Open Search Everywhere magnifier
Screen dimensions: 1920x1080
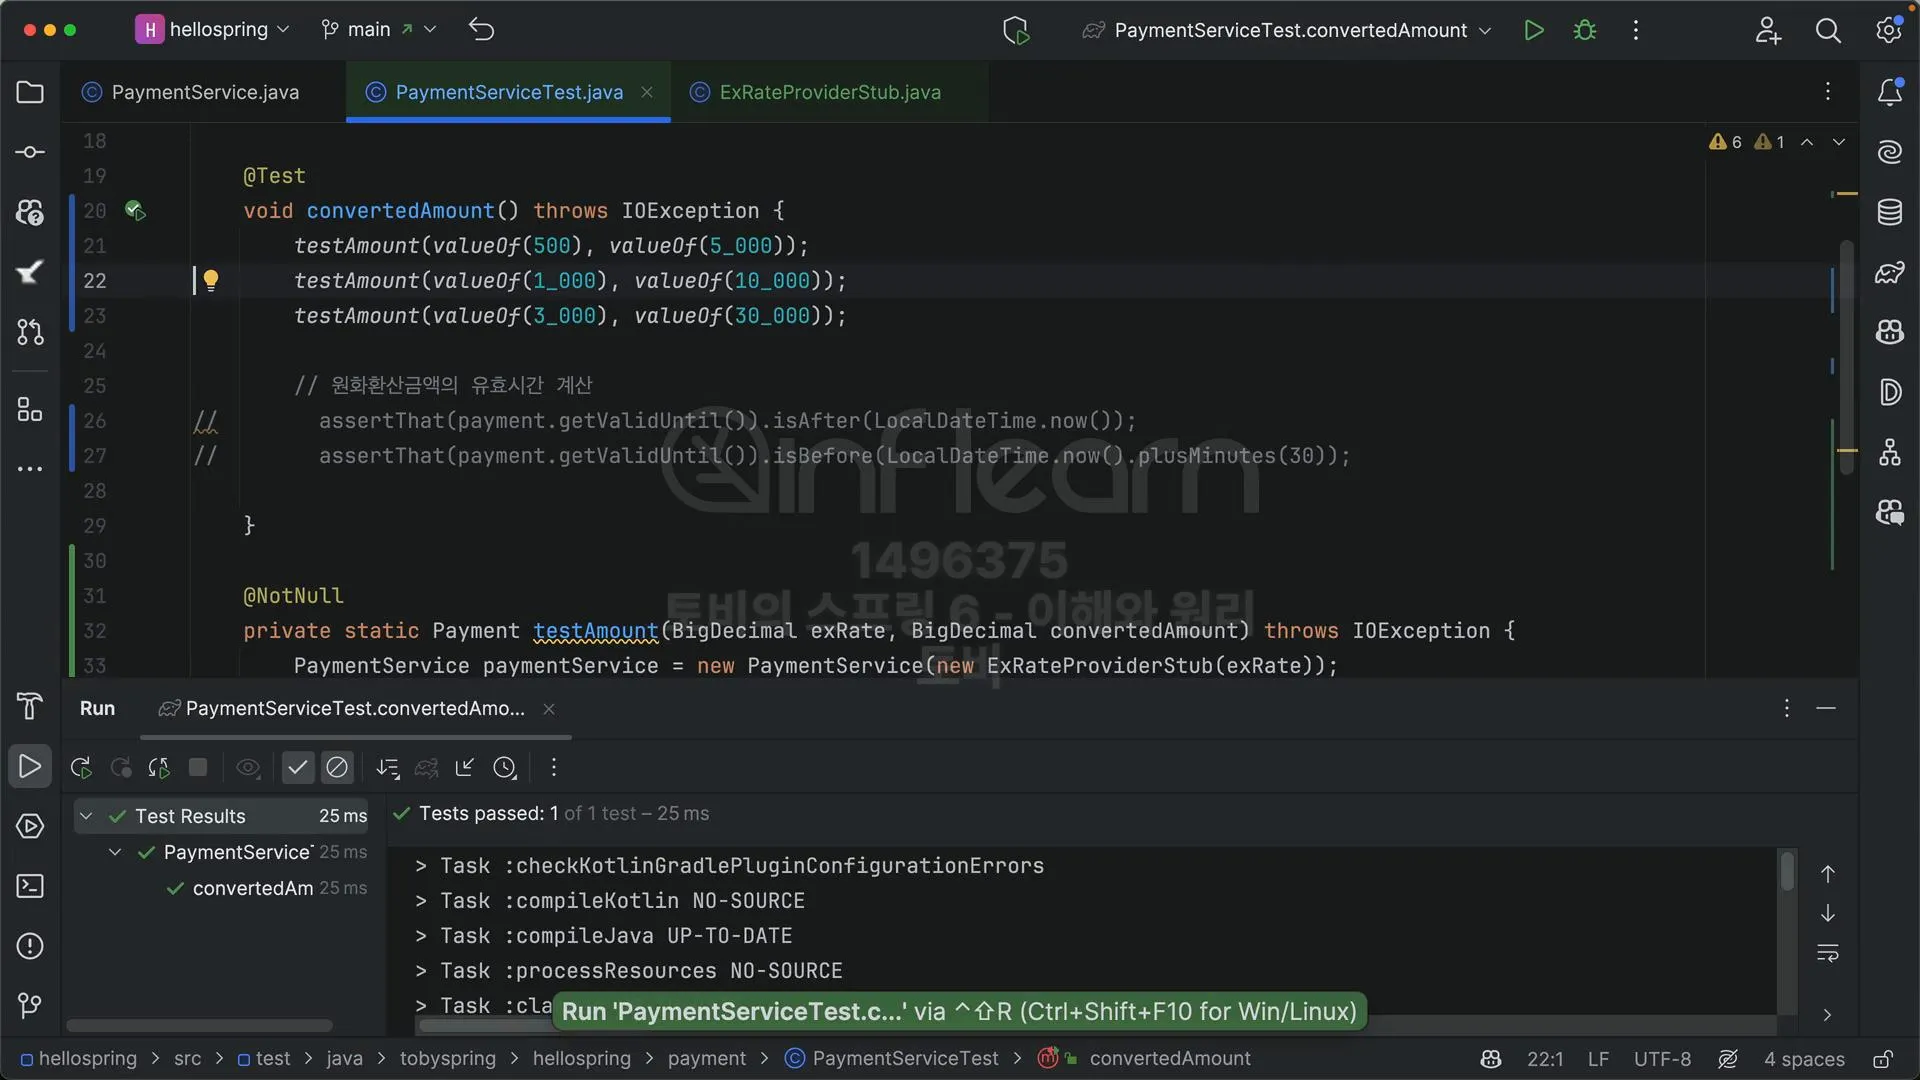1828,30
